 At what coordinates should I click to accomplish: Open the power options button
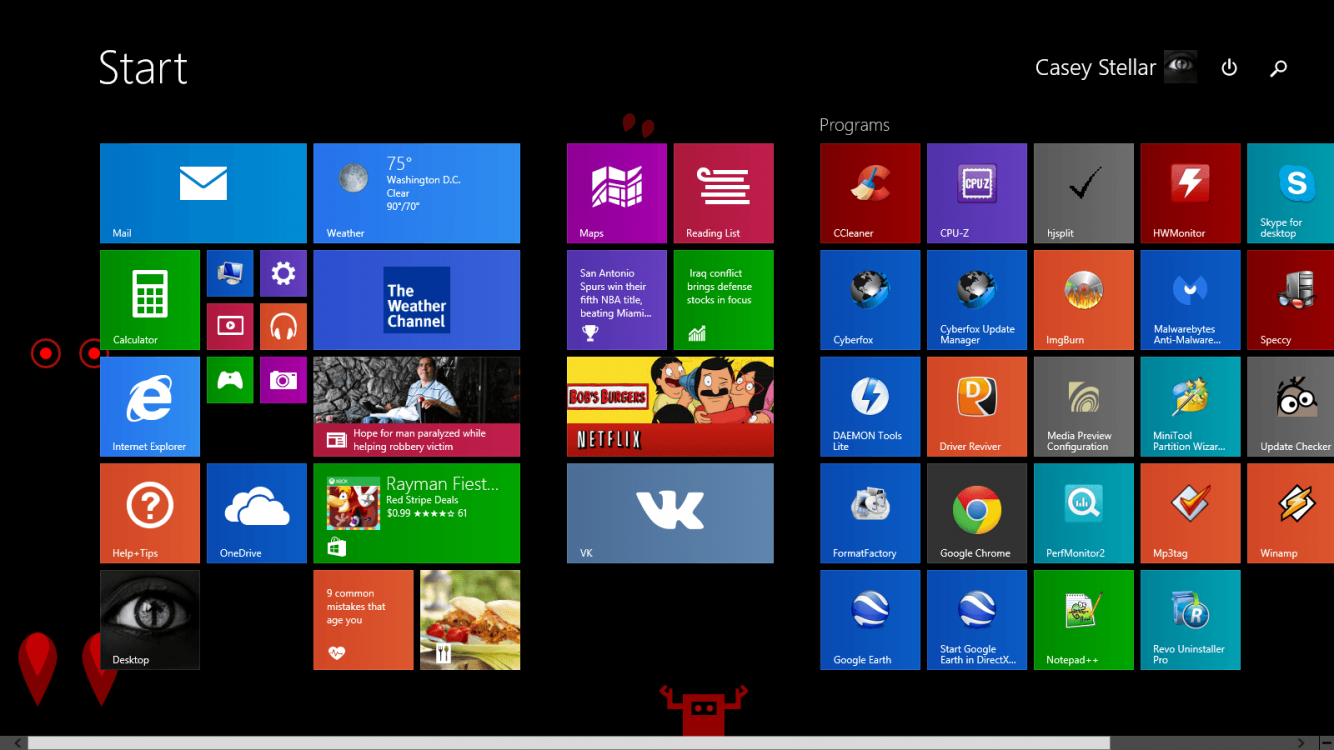[x=1229, y=68]
